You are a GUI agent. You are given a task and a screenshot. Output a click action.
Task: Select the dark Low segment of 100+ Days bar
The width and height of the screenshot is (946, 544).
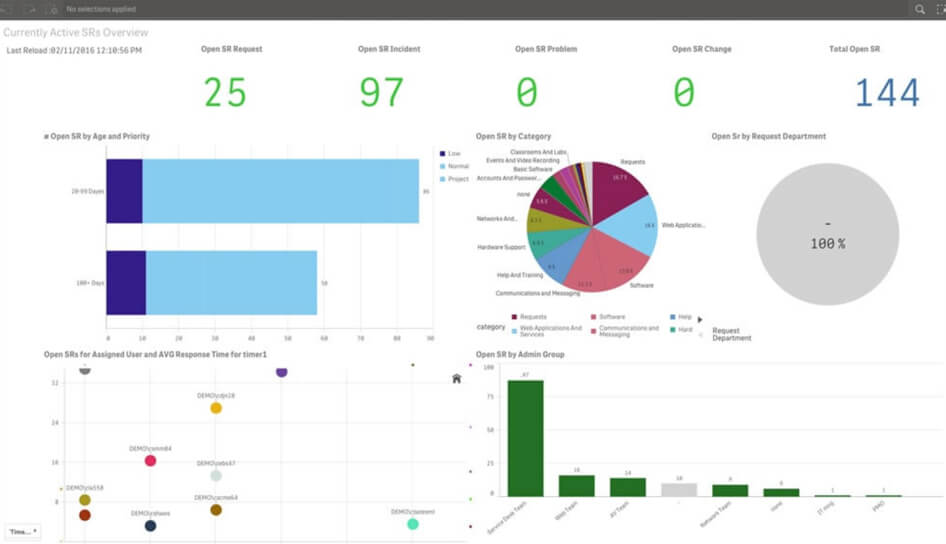126,283
